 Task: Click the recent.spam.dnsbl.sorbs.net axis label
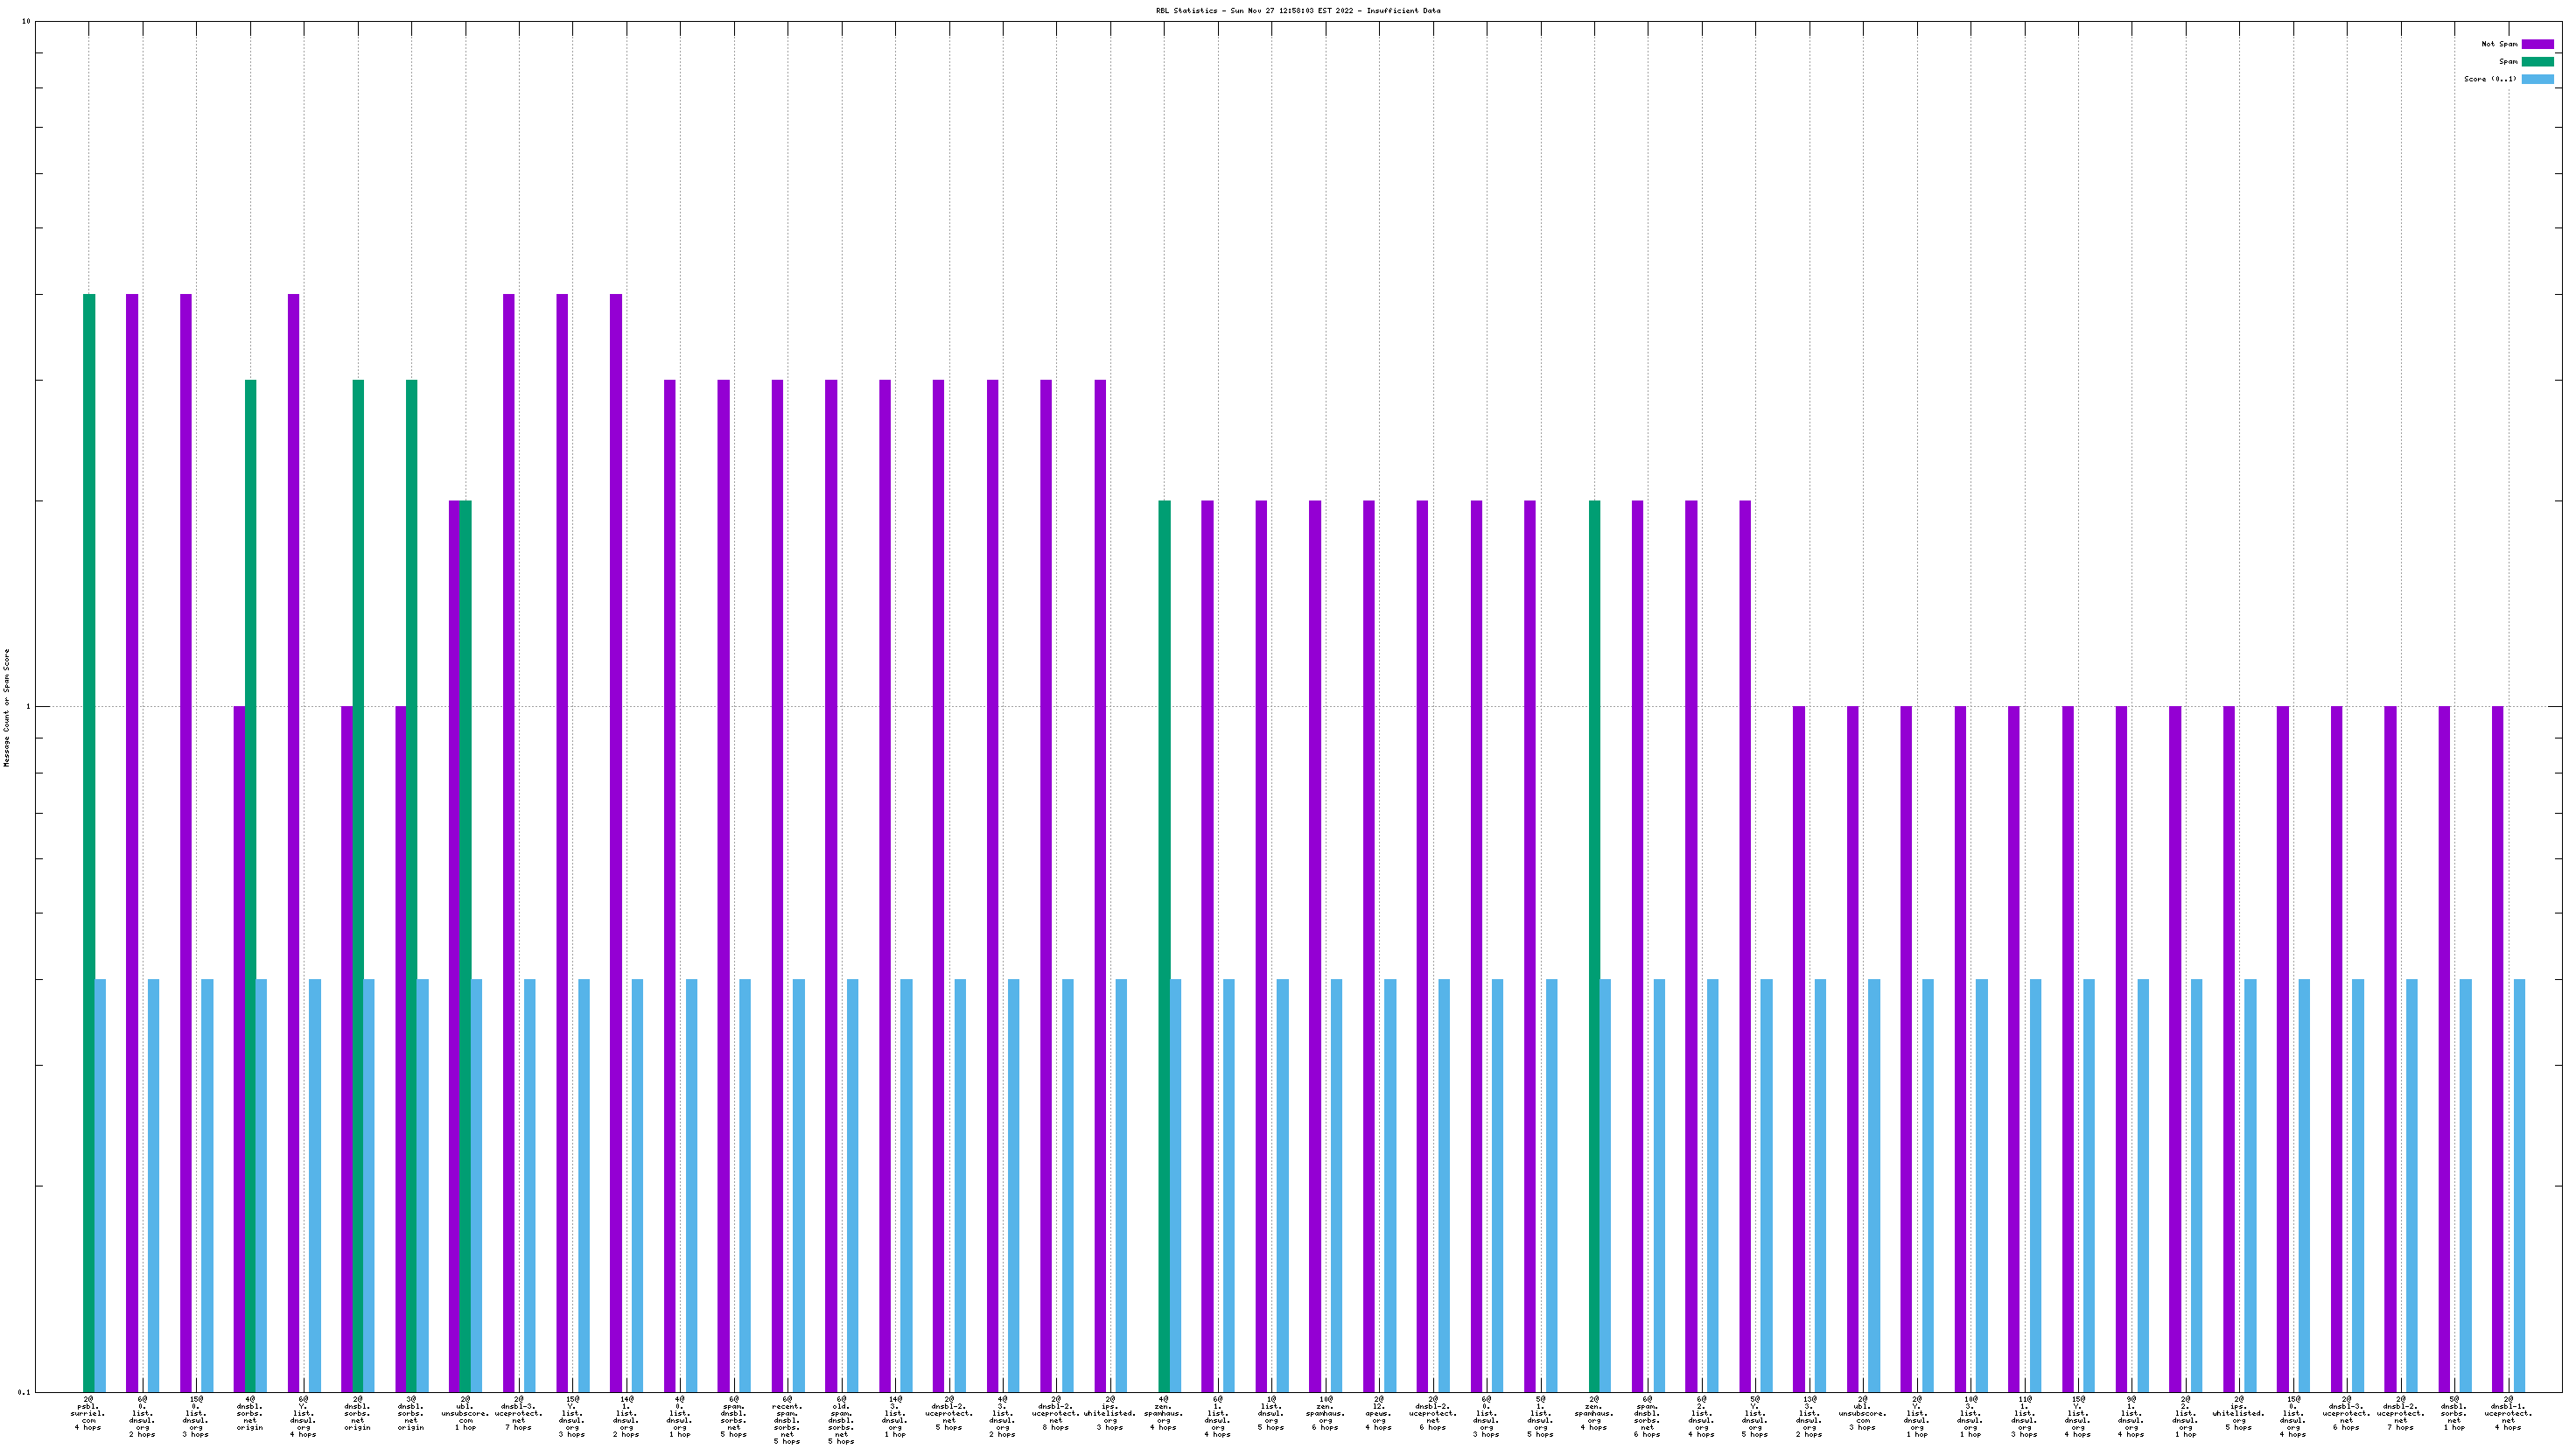pyautogui.click(x=787, y=1419)
